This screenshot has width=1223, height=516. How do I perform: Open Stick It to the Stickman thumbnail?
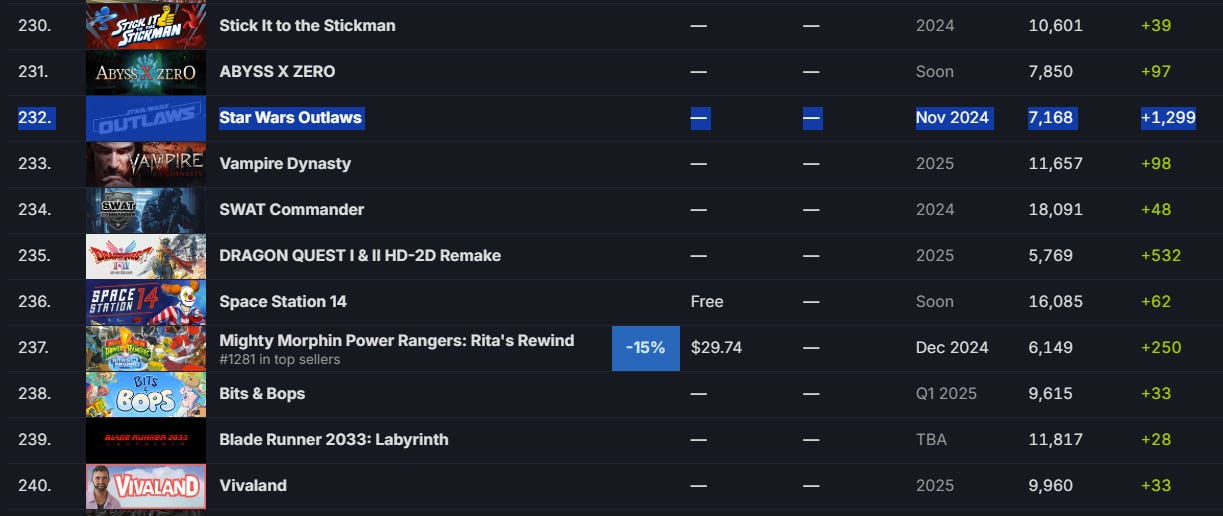pyautogui.click(x=146, y=26)
